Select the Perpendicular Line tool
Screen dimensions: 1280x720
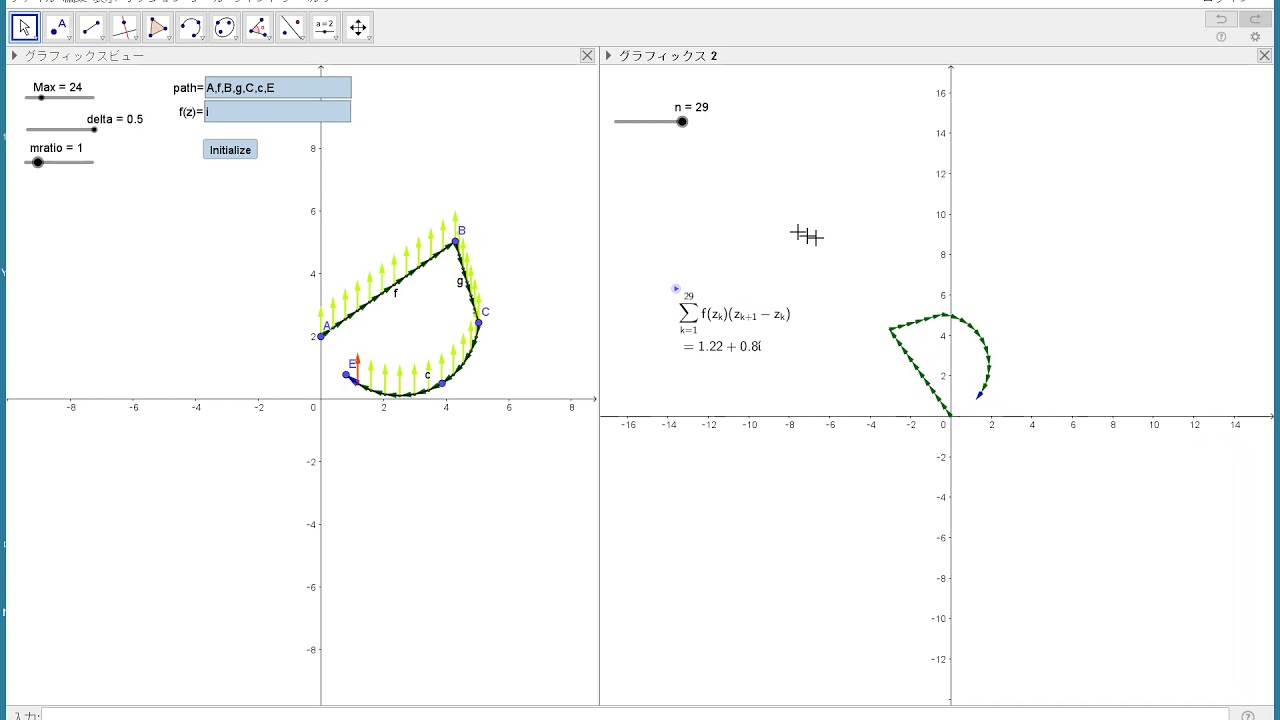[x=124, y=27]
